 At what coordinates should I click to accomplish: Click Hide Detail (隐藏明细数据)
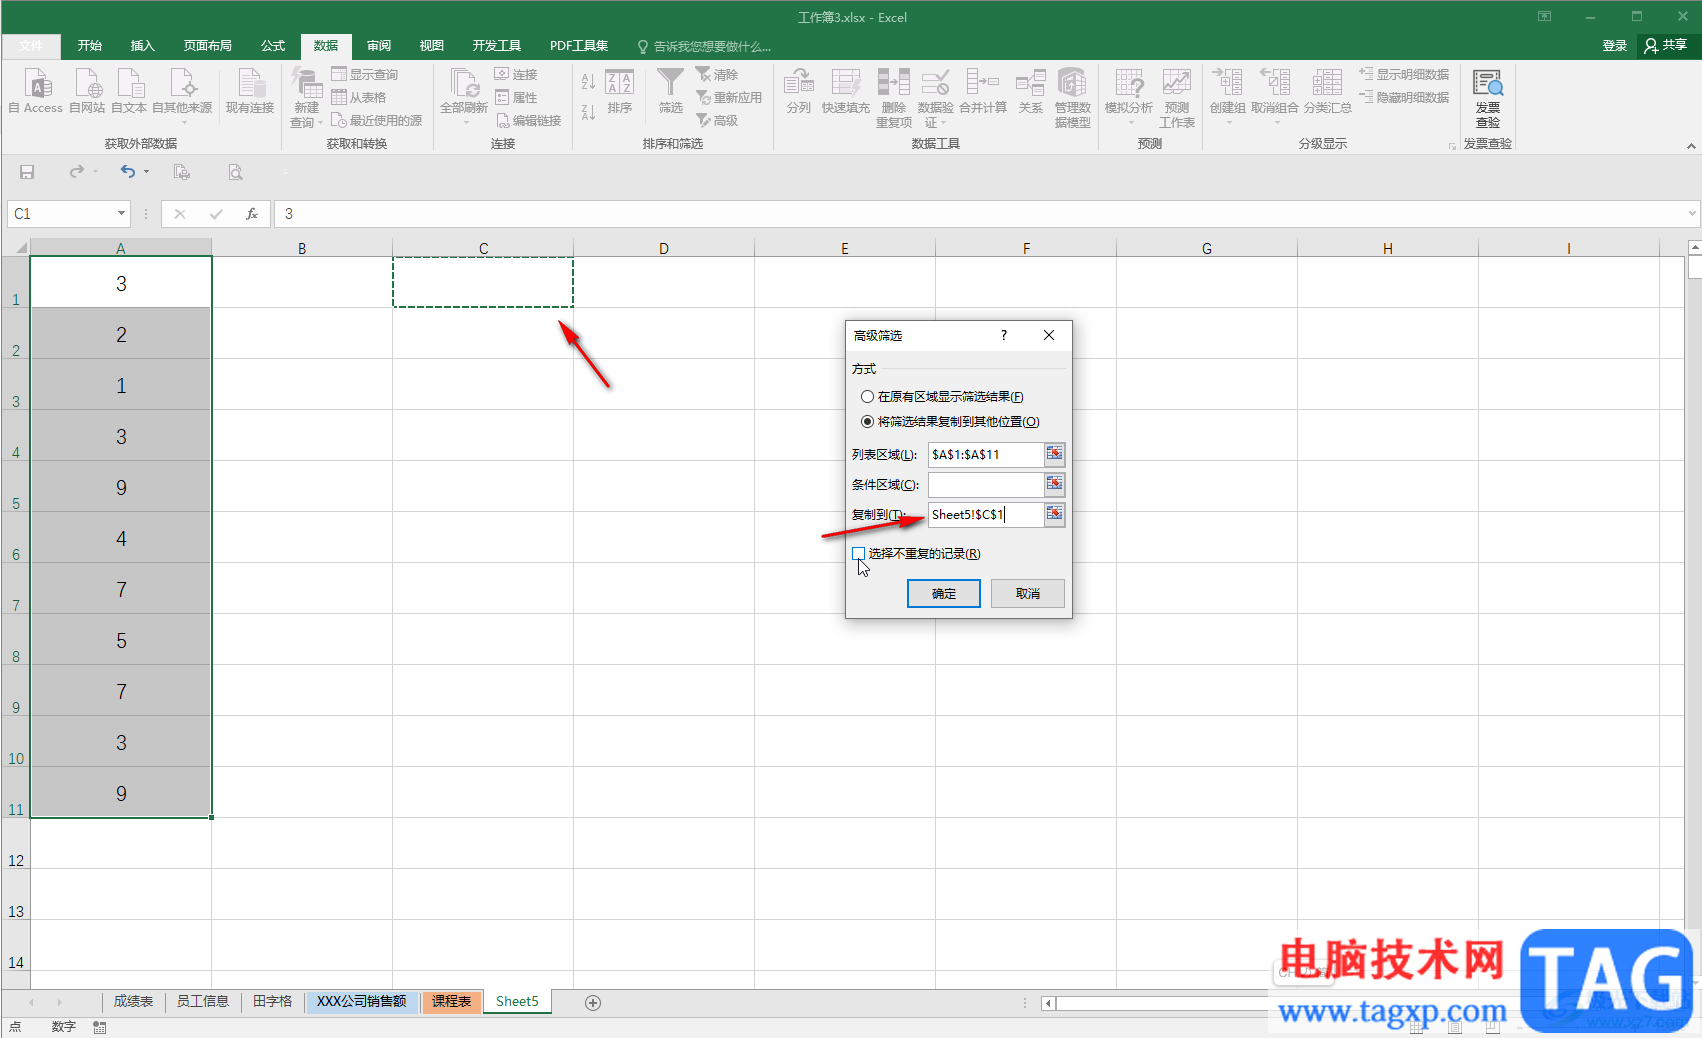coord(1404,98)
